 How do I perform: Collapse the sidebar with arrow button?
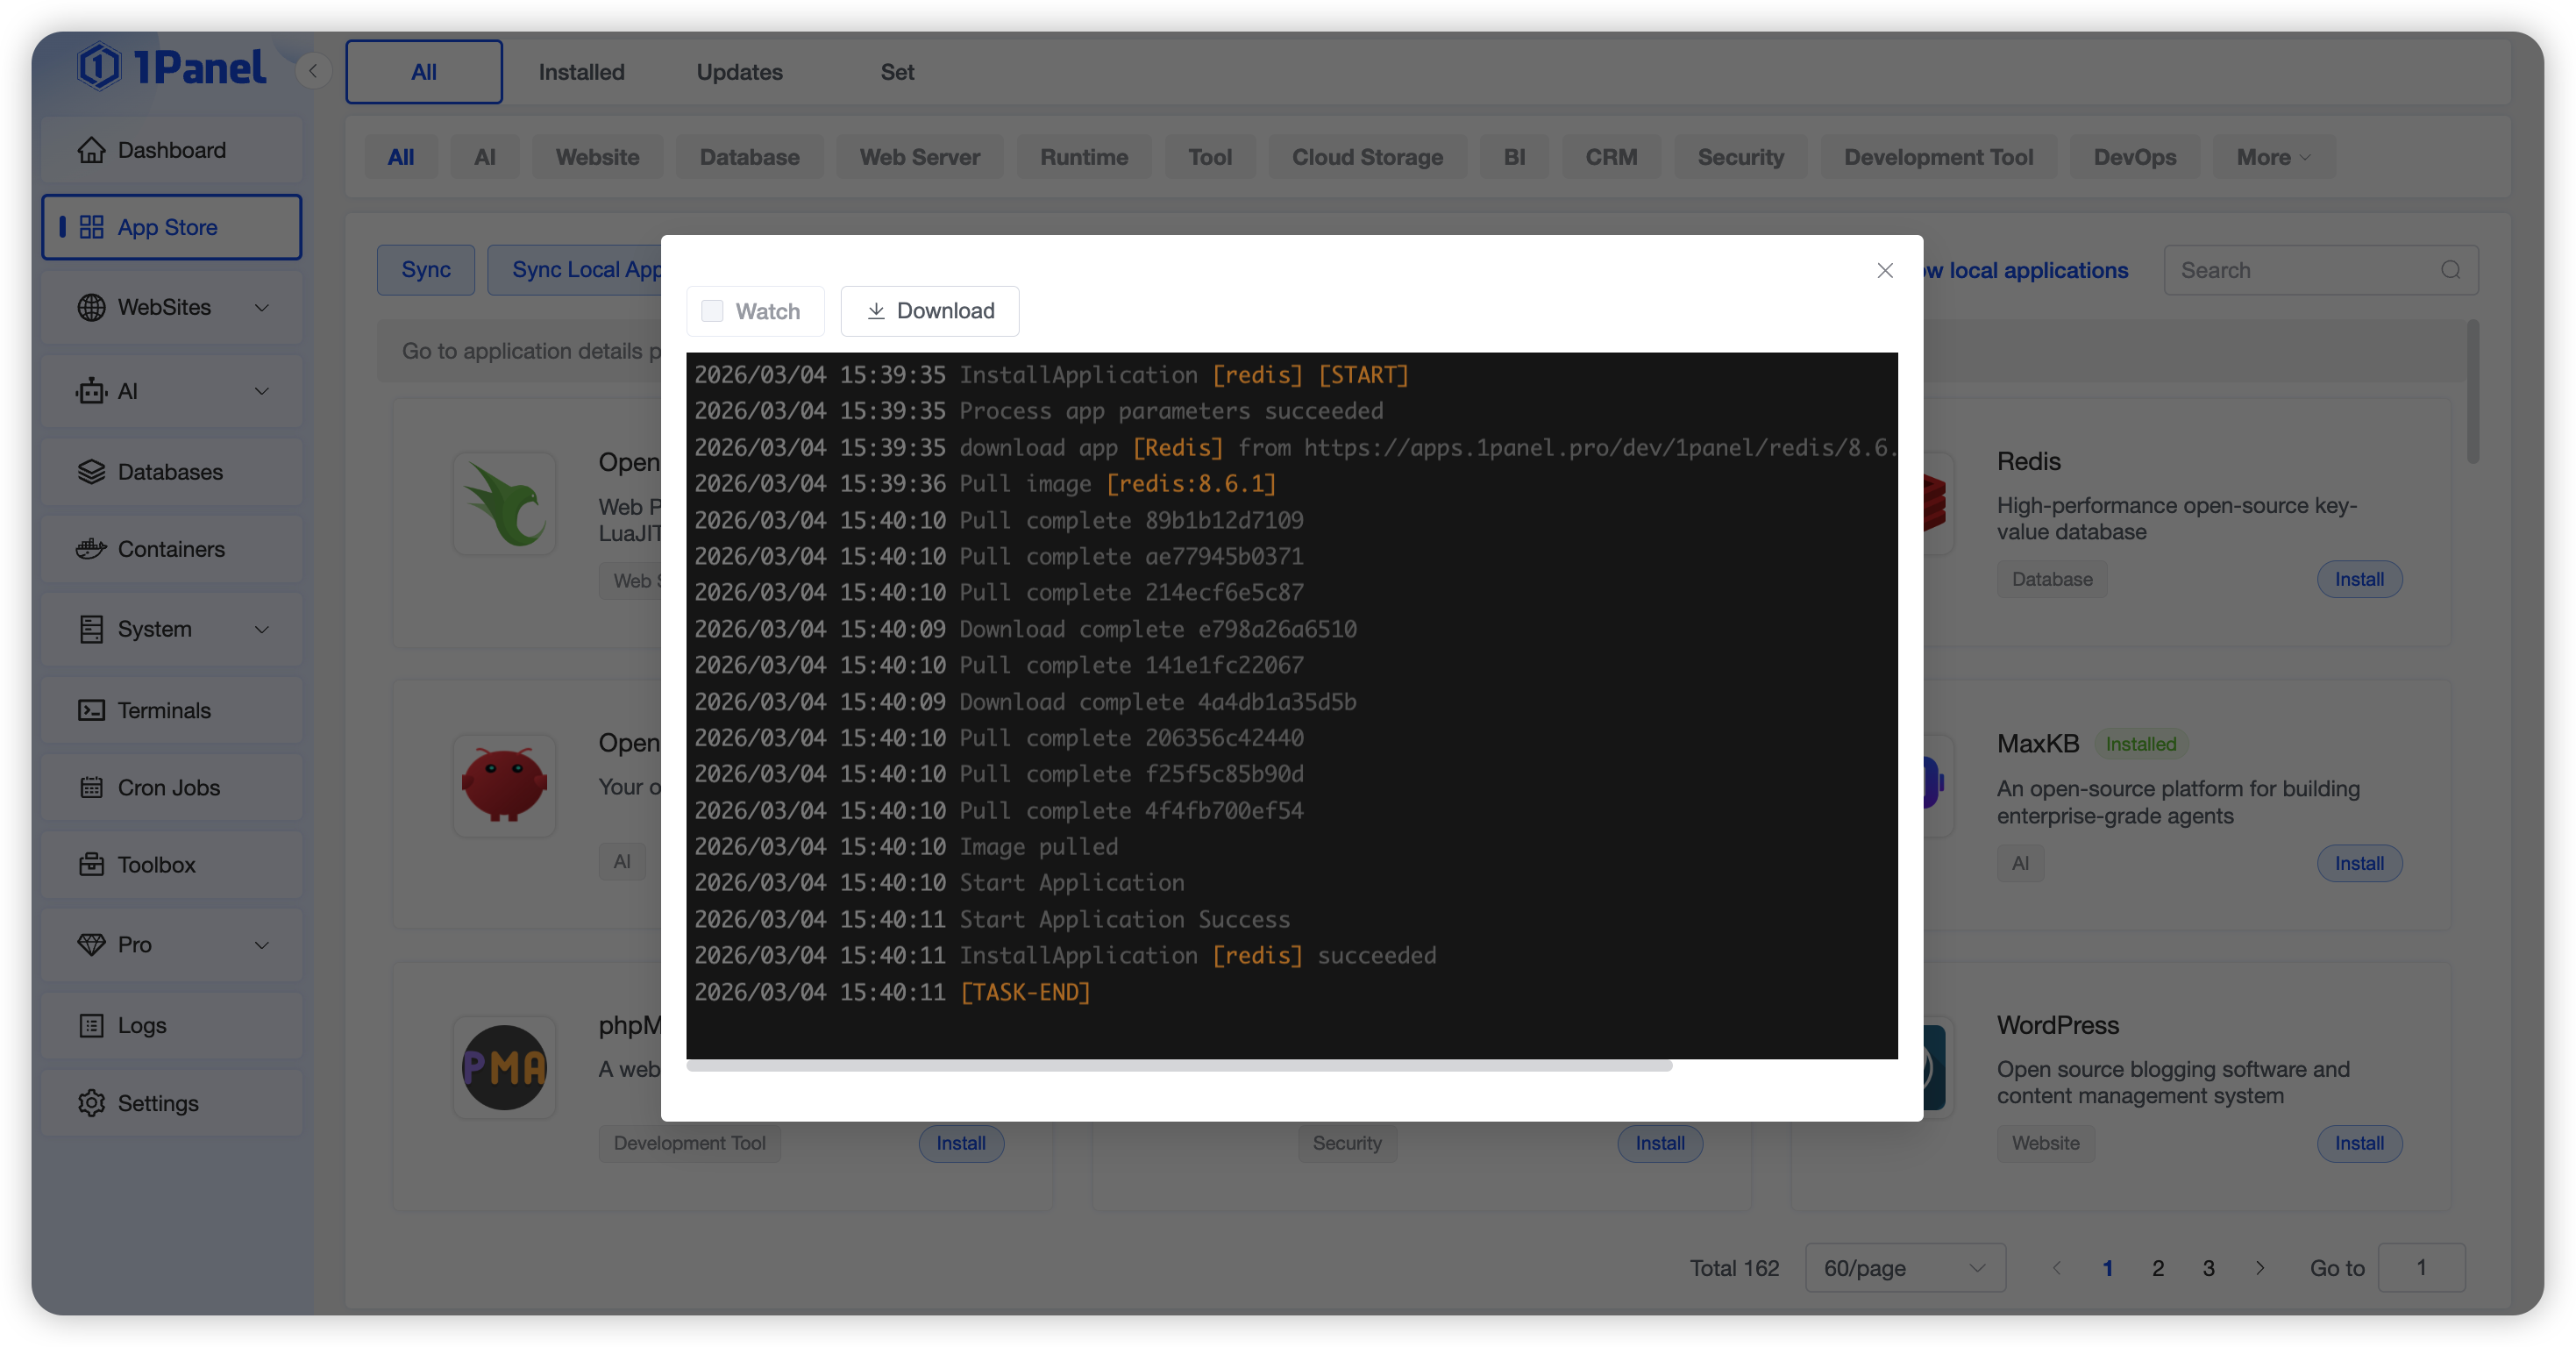313,70
